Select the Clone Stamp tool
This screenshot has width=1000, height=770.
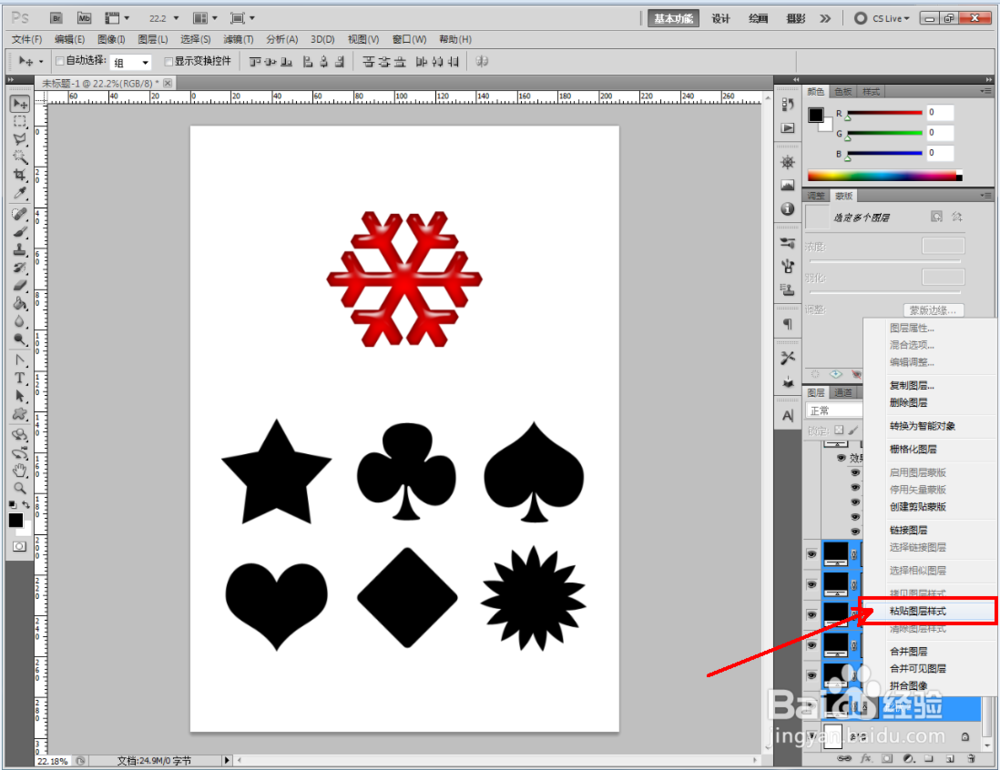click(20, 249)
